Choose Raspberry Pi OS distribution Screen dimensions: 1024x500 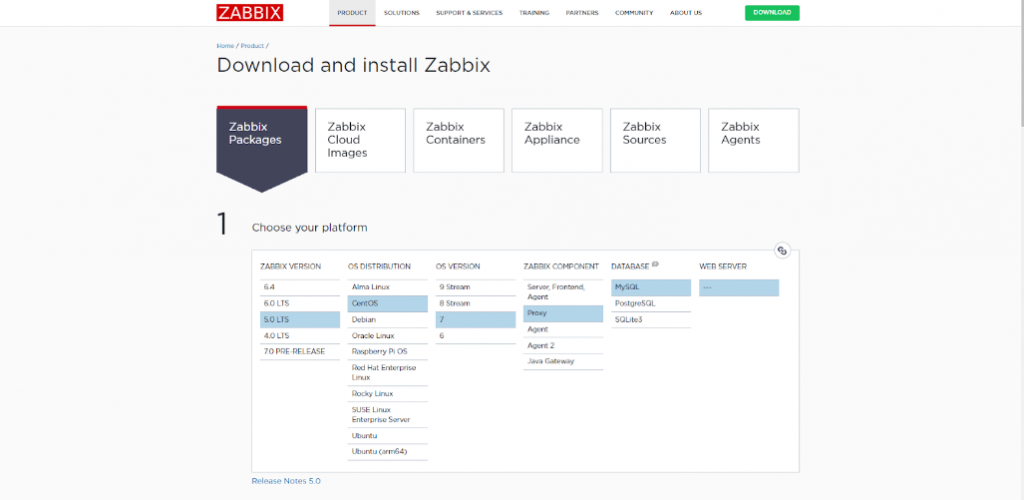[x=387, y=352]
